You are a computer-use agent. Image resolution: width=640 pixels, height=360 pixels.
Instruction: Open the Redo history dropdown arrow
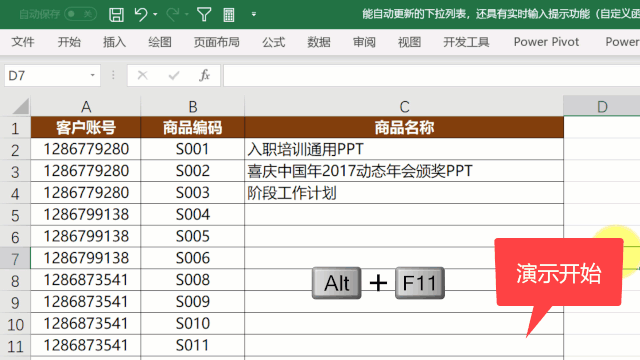[x=187, y=15]
